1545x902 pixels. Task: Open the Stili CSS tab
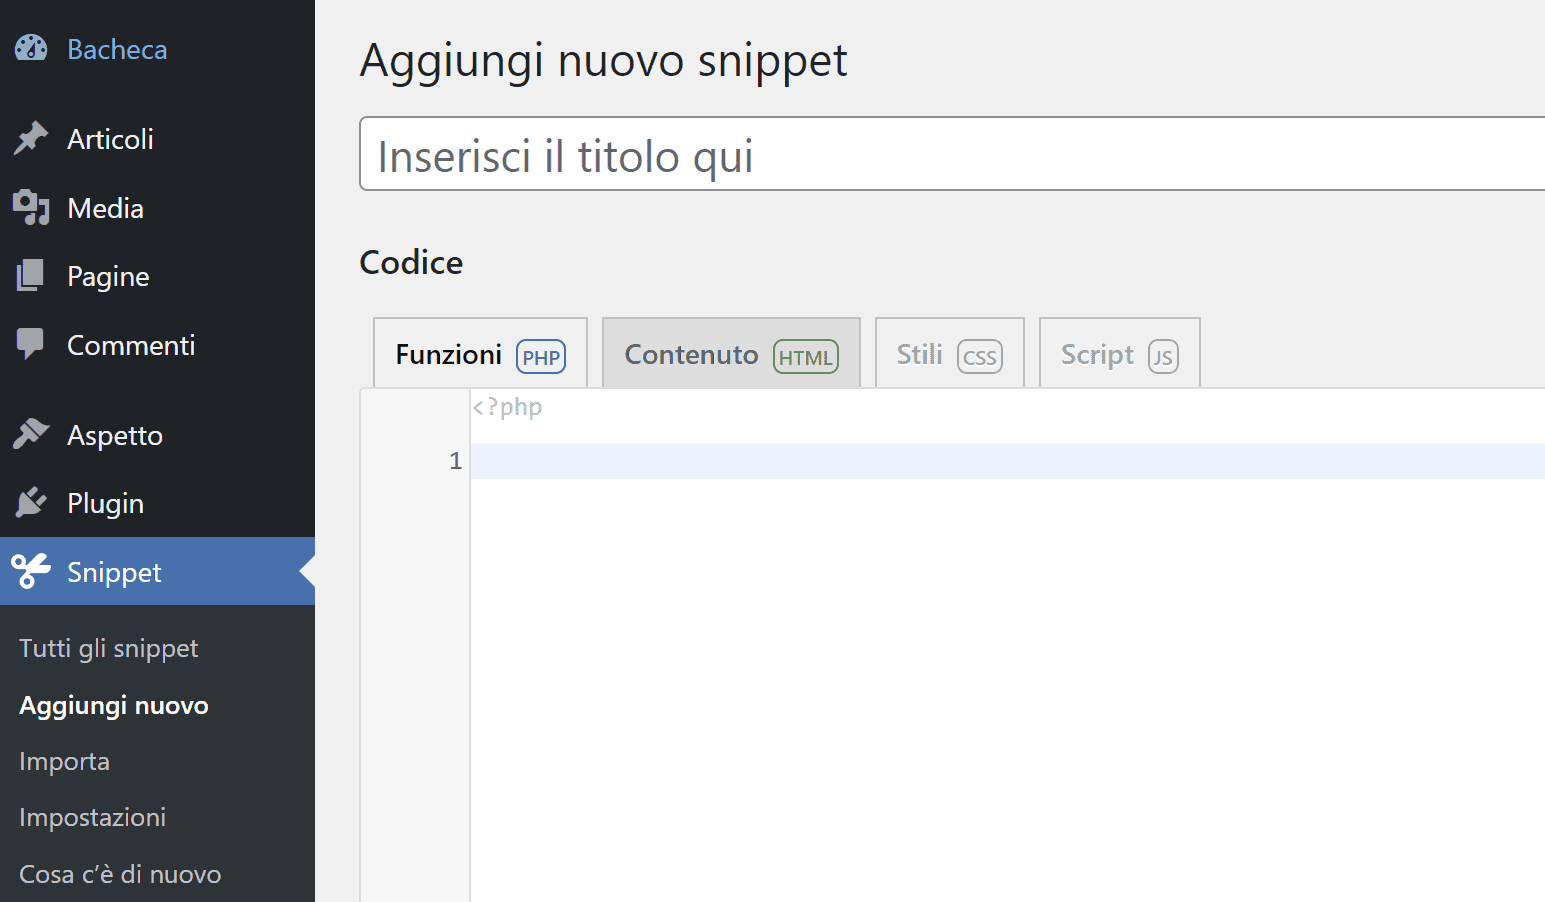pyautogui.click(x=948, y=353)
